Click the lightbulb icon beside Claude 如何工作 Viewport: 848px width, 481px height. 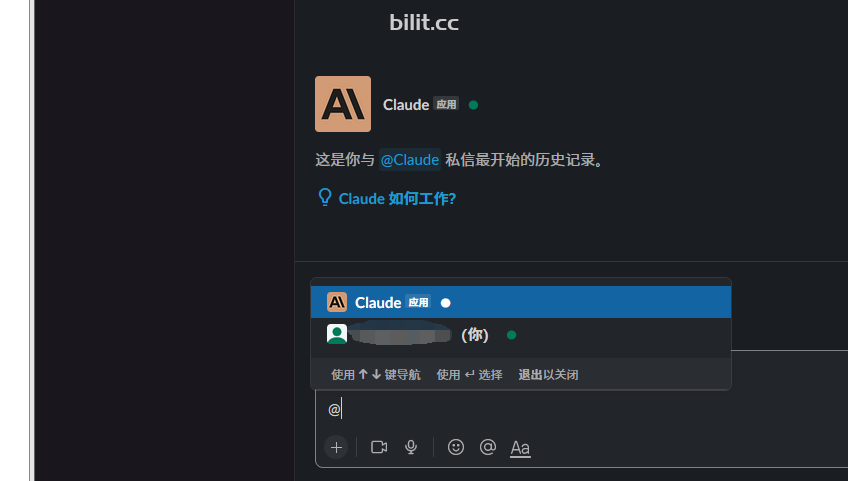click(x=324, y=197)
